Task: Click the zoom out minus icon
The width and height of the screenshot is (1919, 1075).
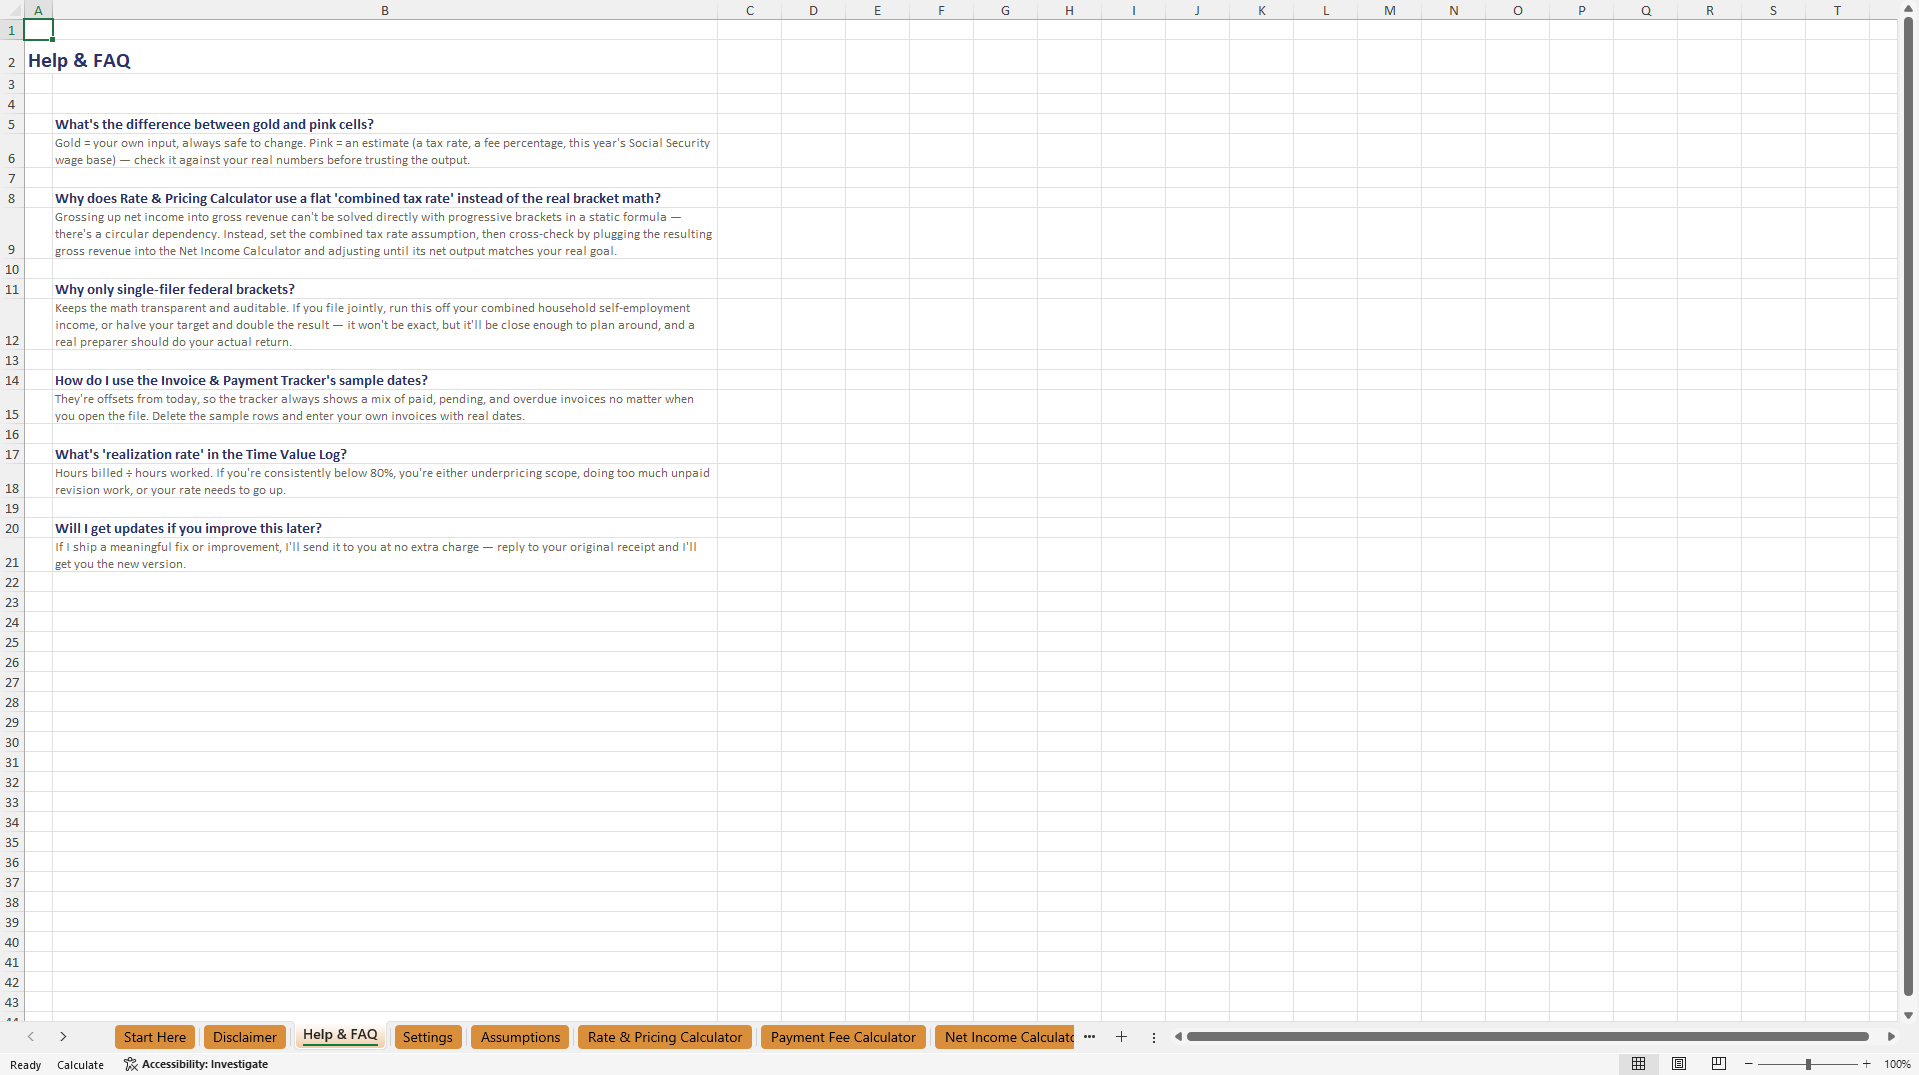Action: [x=1749, y=1064]
